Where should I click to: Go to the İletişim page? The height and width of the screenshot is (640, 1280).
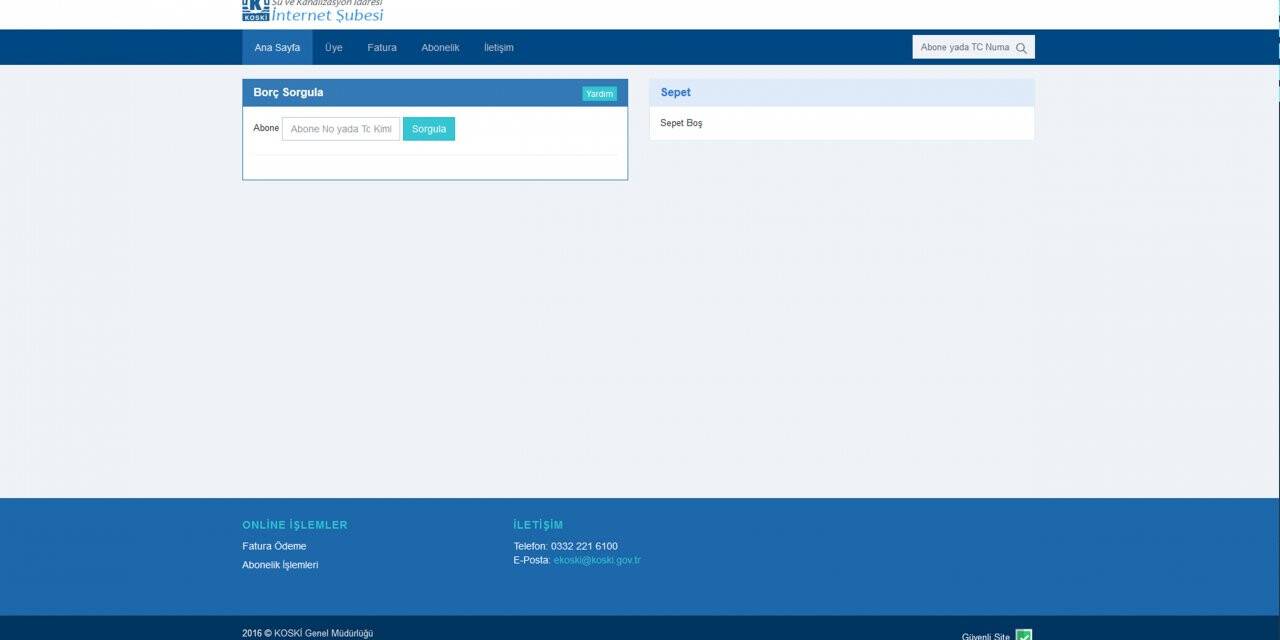(x=498, y=48)
